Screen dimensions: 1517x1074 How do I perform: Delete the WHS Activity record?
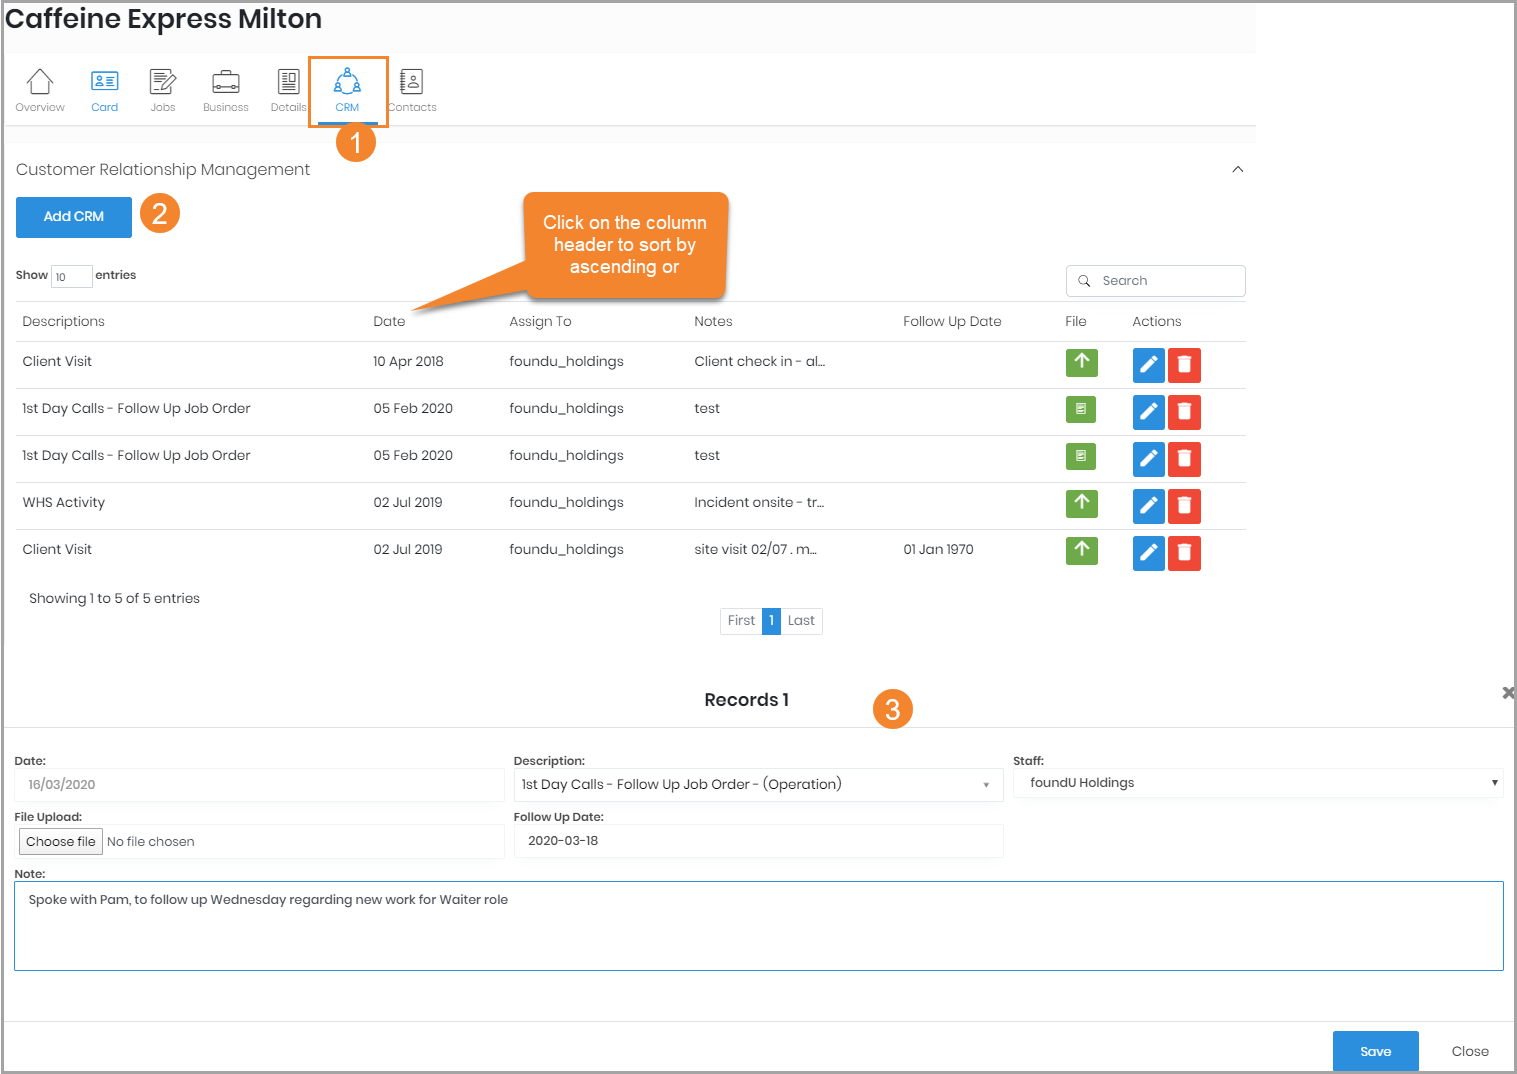point(1184,506)
